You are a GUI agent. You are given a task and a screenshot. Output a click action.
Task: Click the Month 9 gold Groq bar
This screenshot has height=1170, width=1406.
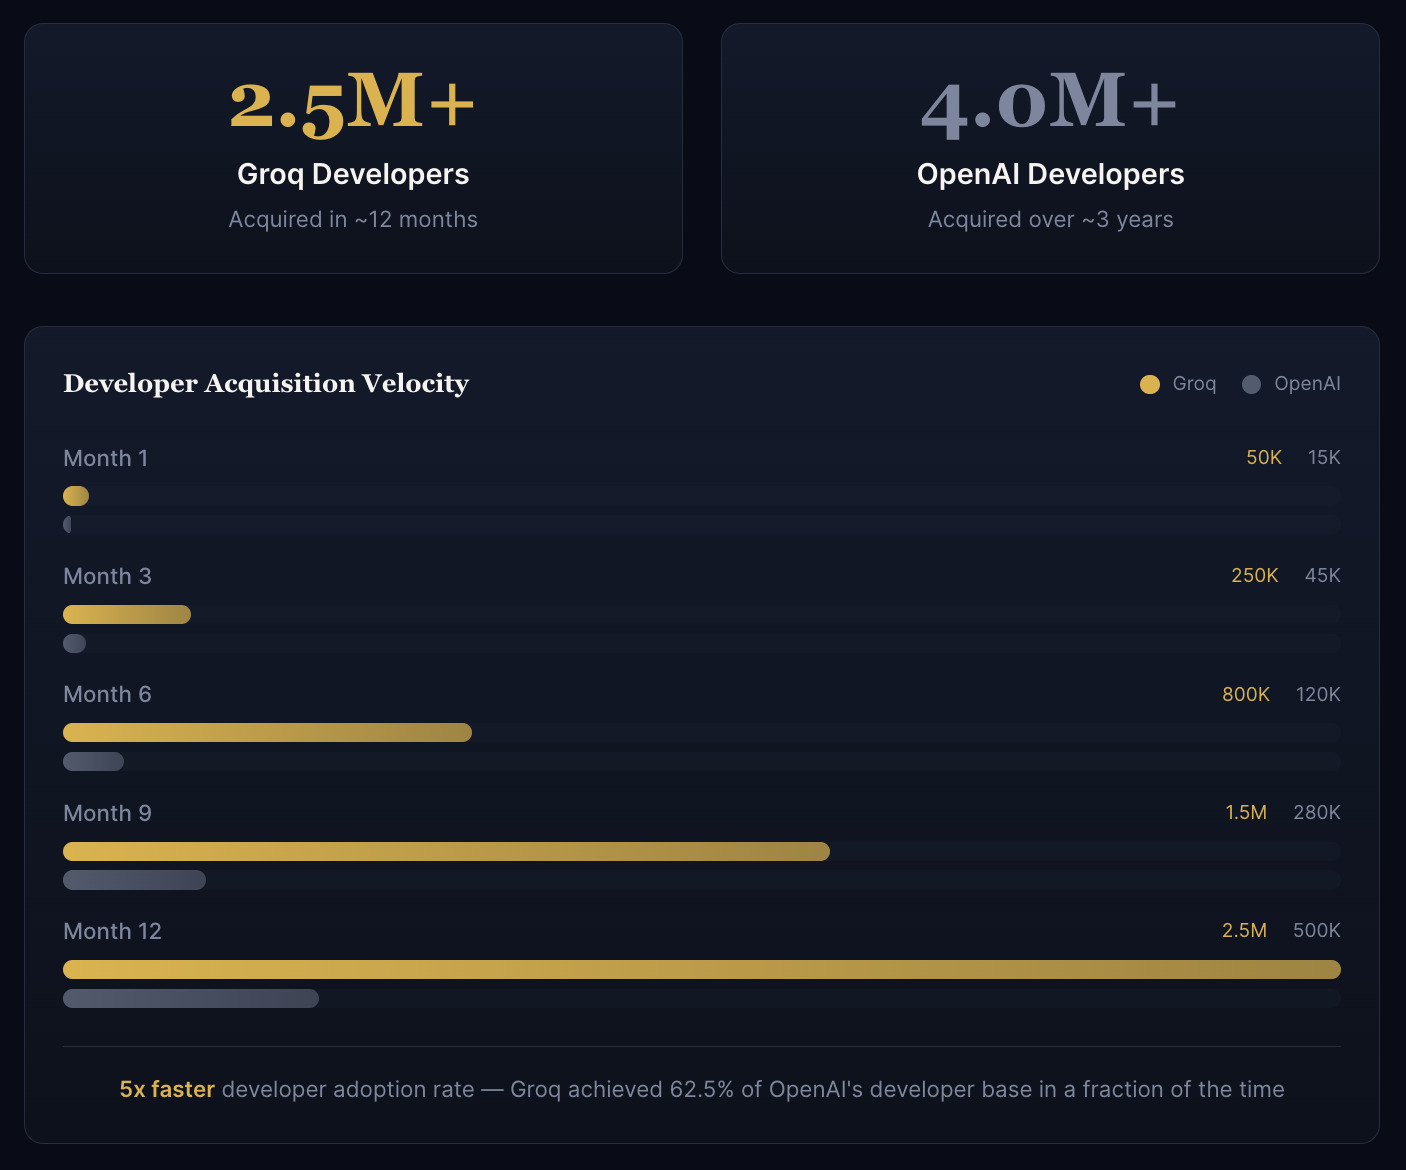[x=446, y=852]
